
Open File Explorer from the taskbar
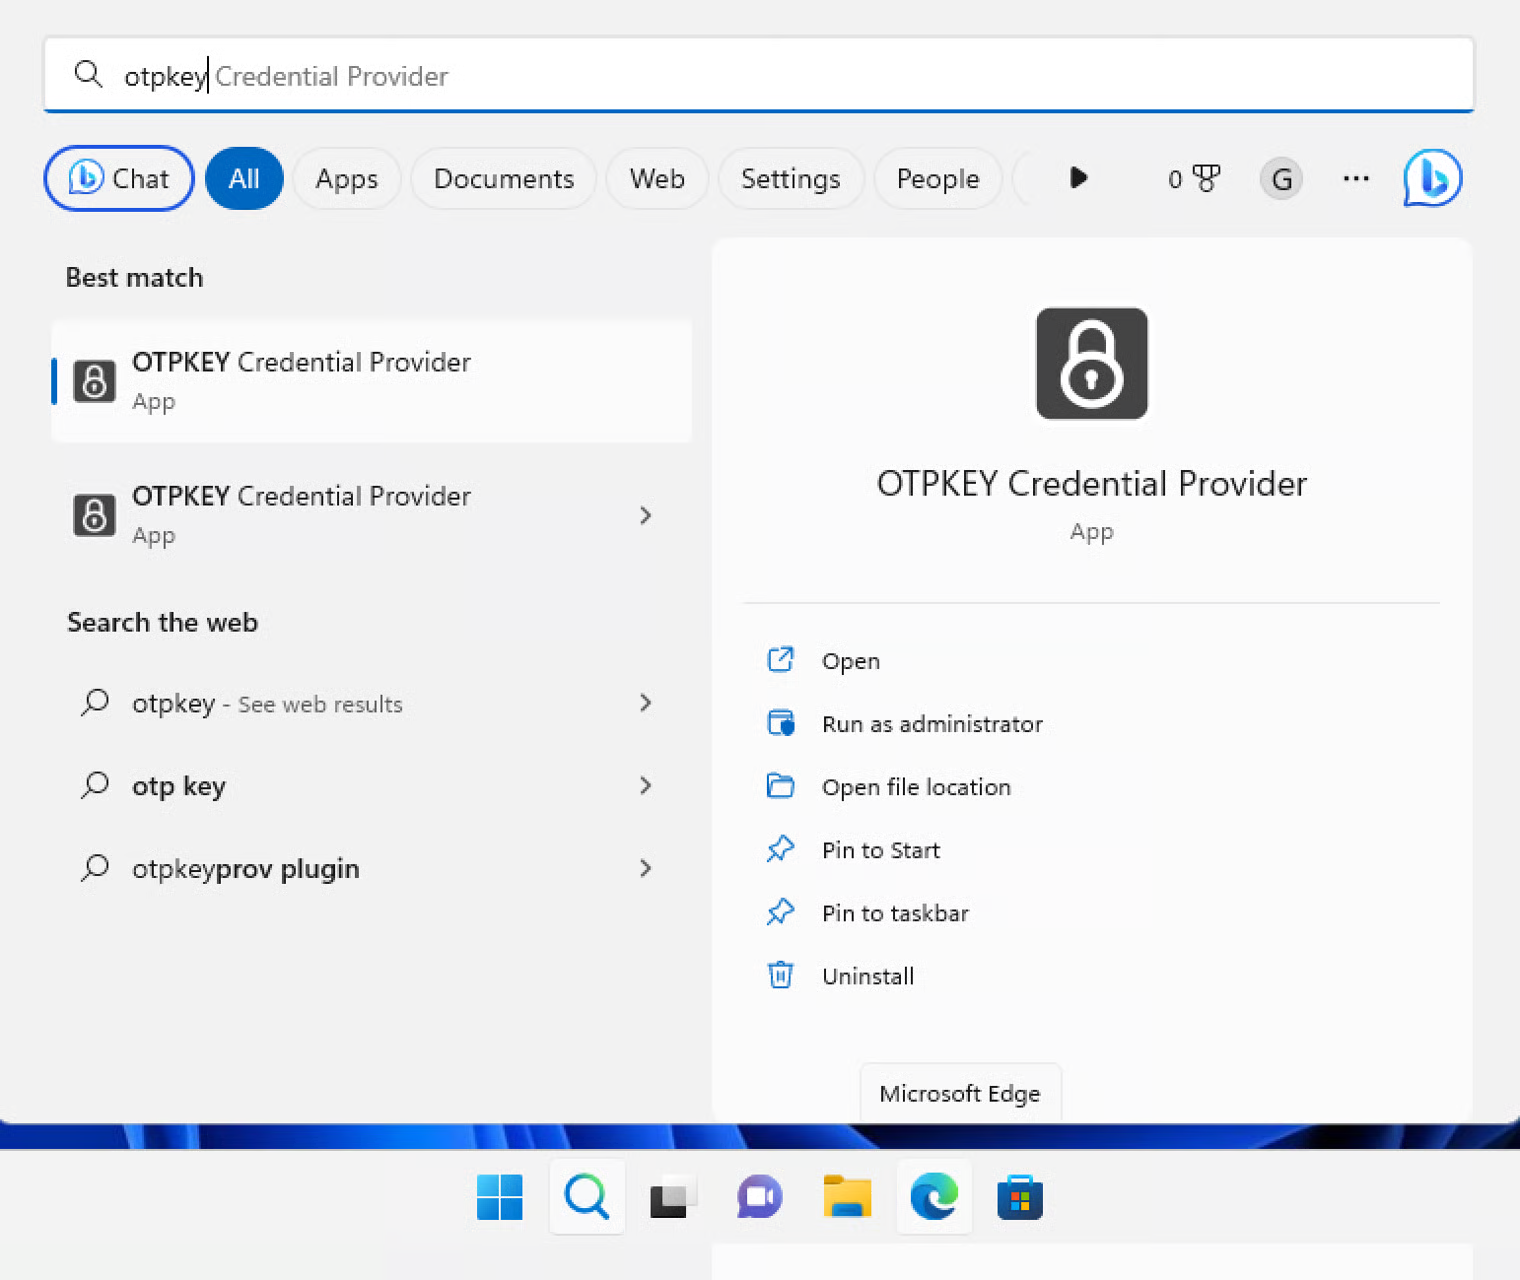click(x=847, y=1197)
